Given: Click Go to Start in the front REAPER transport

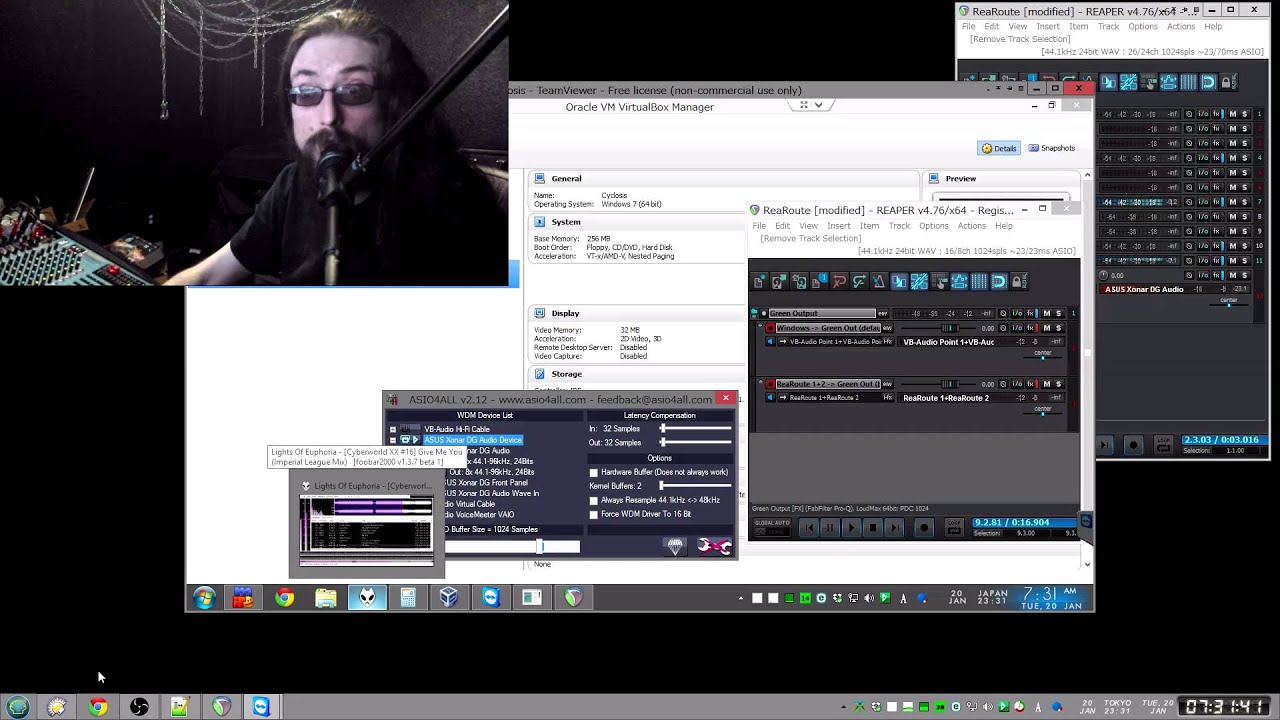Looking at the screenshot, I should point(808,527).
